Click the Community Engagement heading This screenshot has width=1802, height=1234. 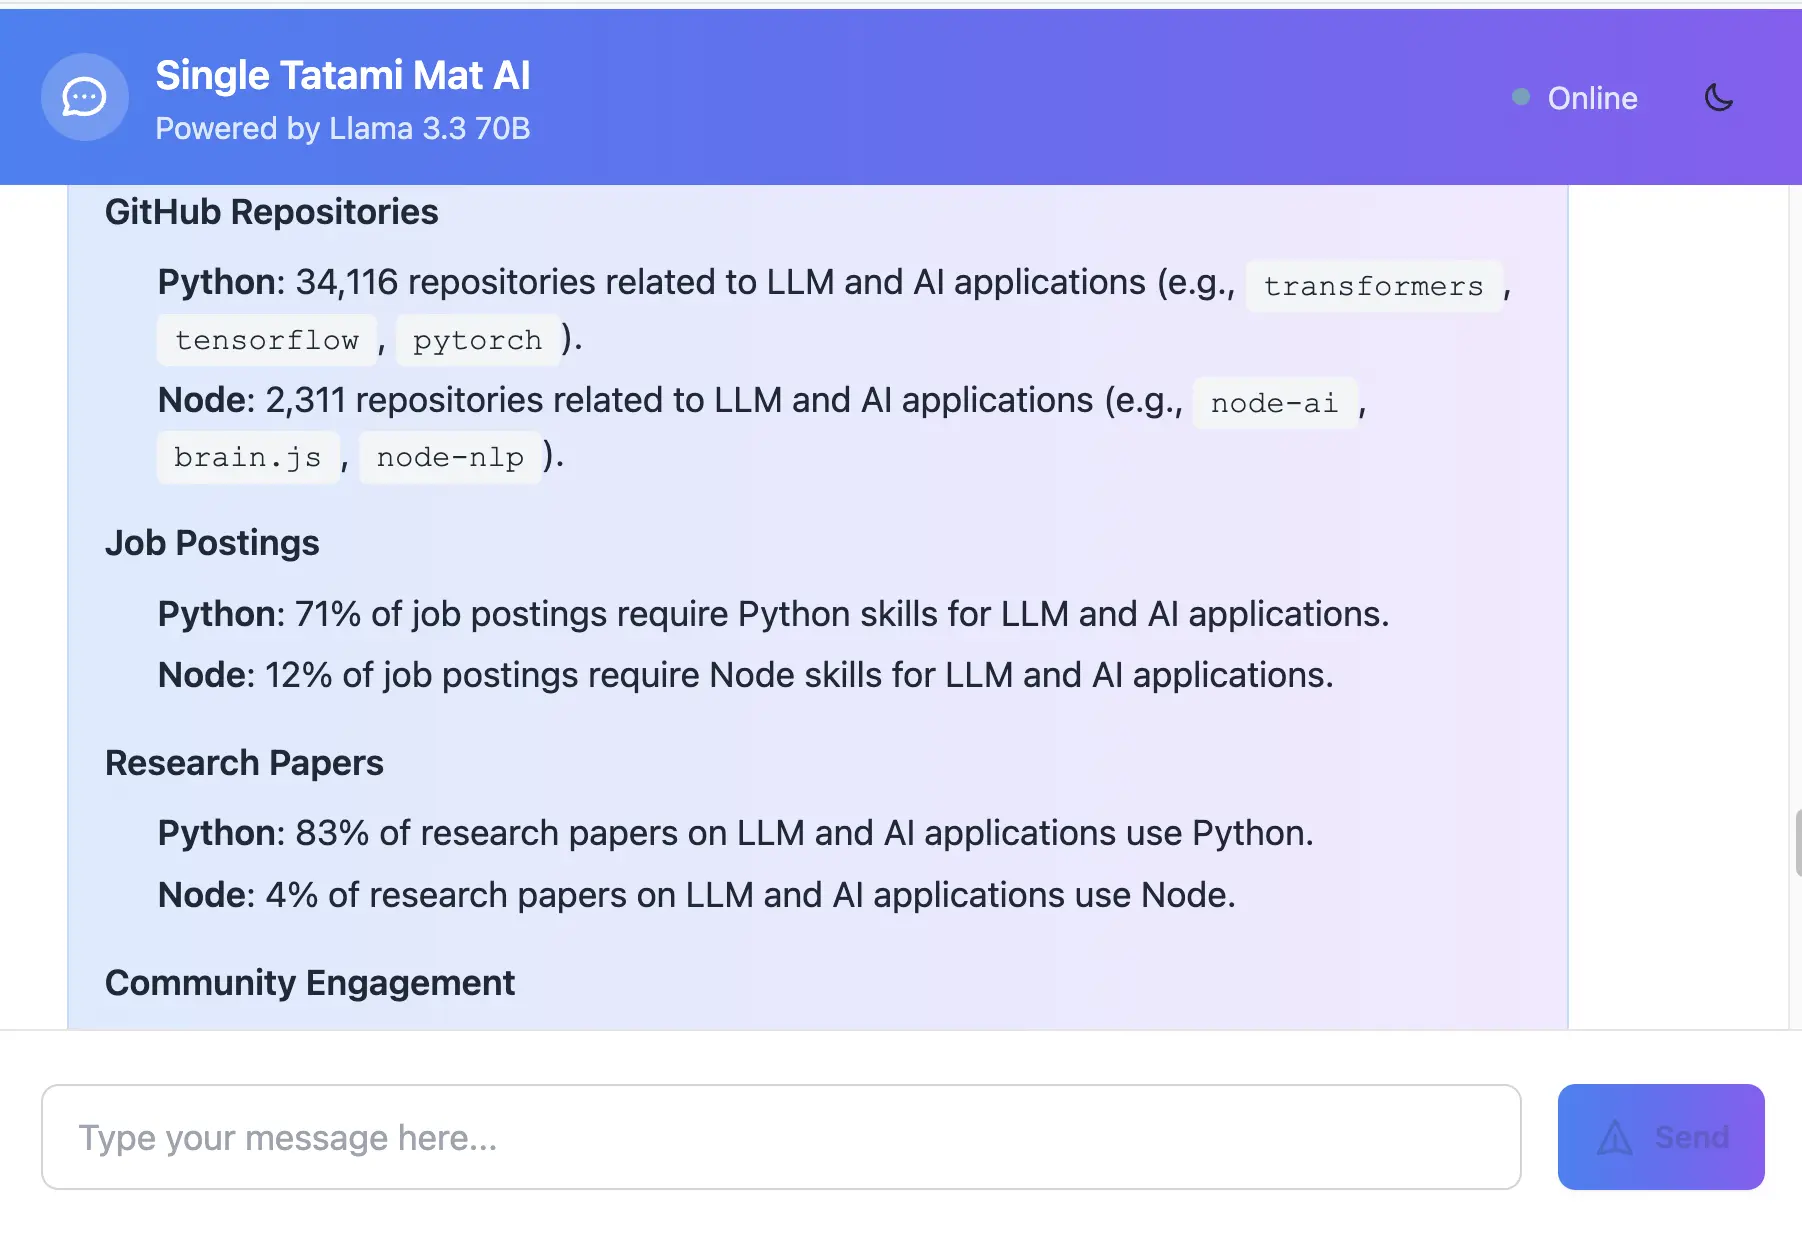(310, 983)
